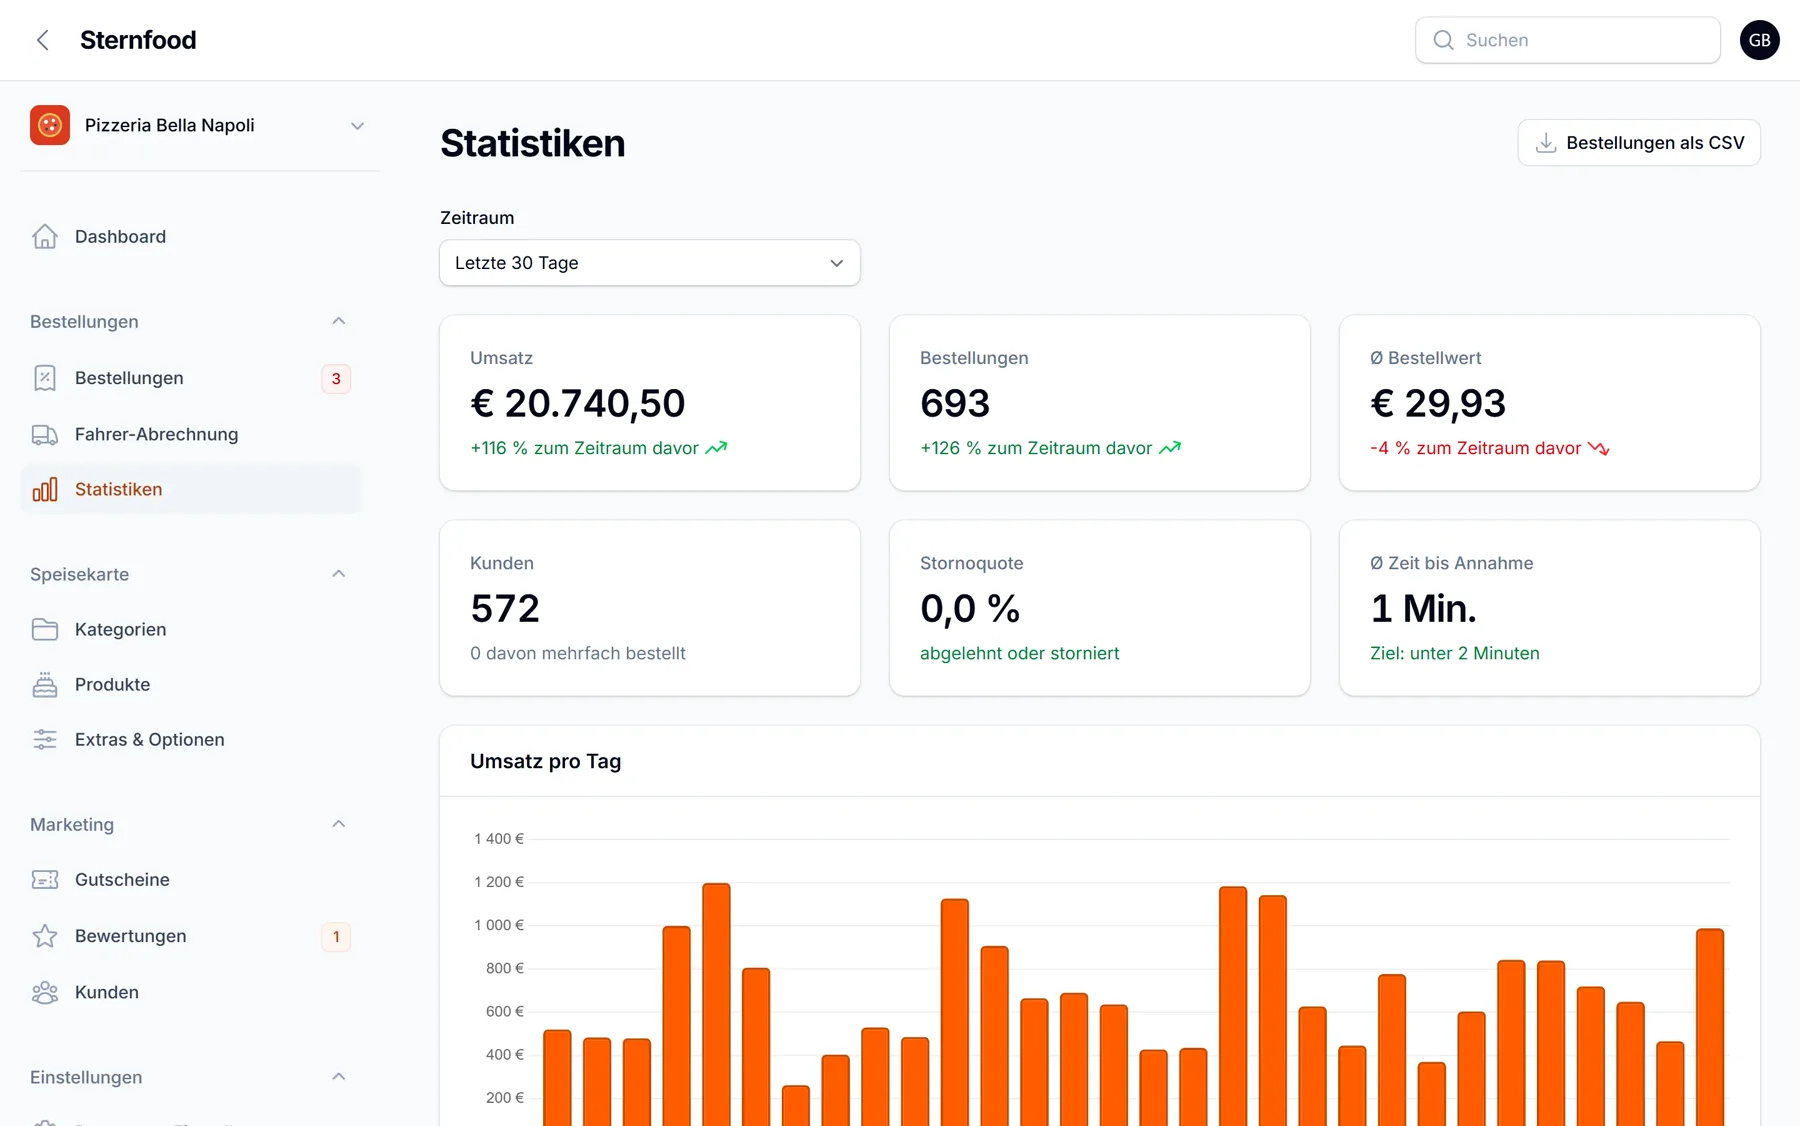Click the Kunden count 572
Screen dimensions: 1800x1126
[505, 608]
